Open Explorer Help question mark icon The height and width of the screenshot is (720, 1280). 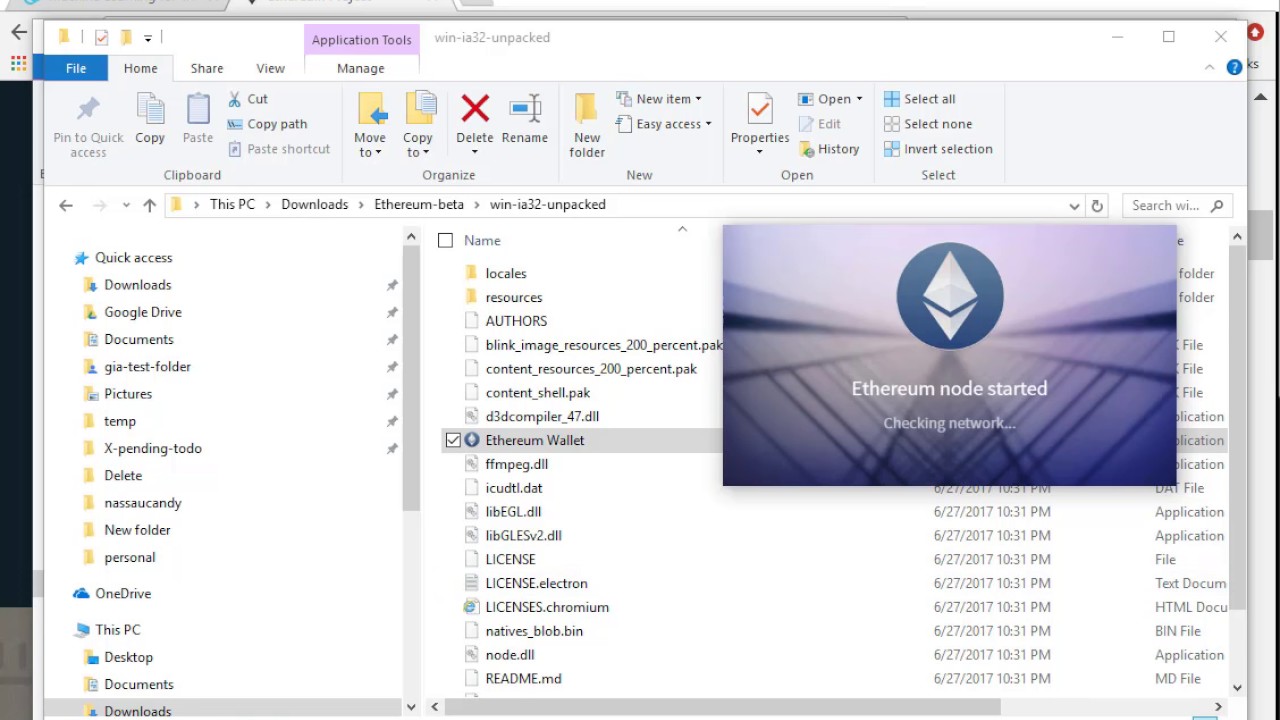[x=1234, y=67]
